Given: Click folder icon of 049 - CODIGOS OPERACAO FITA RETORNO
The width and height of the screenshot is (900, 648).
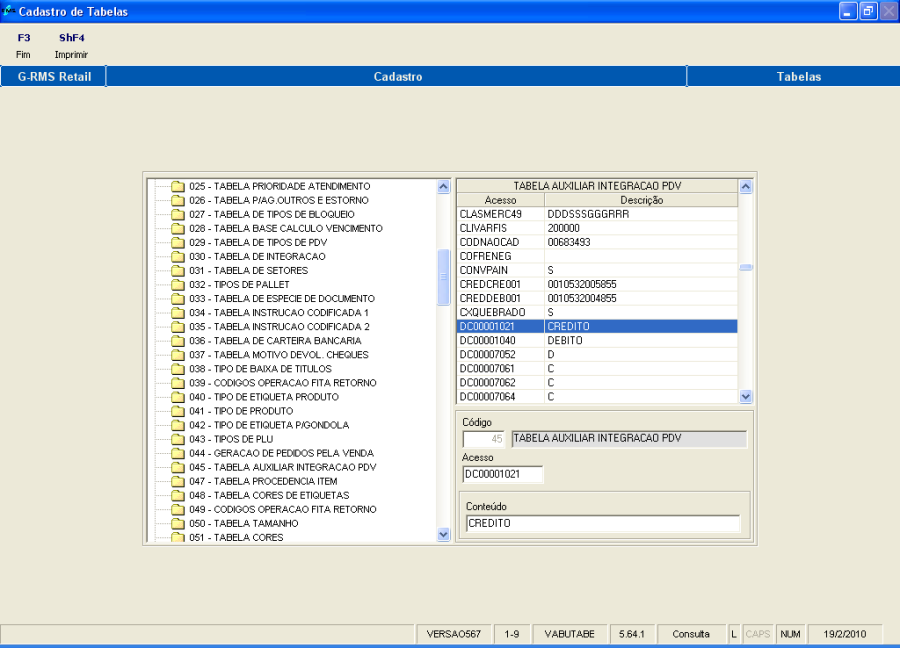Looking at the screenshot, I should [x=178, y=510].
